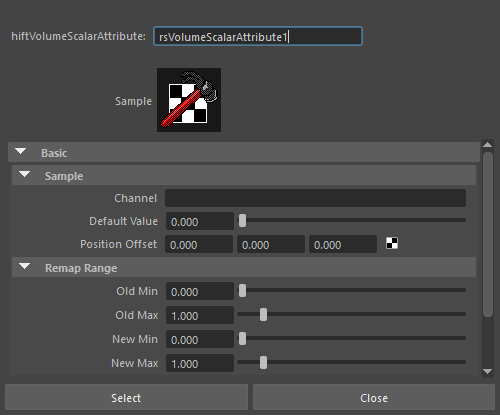Collapse the Sample subsection arrow

25,175
